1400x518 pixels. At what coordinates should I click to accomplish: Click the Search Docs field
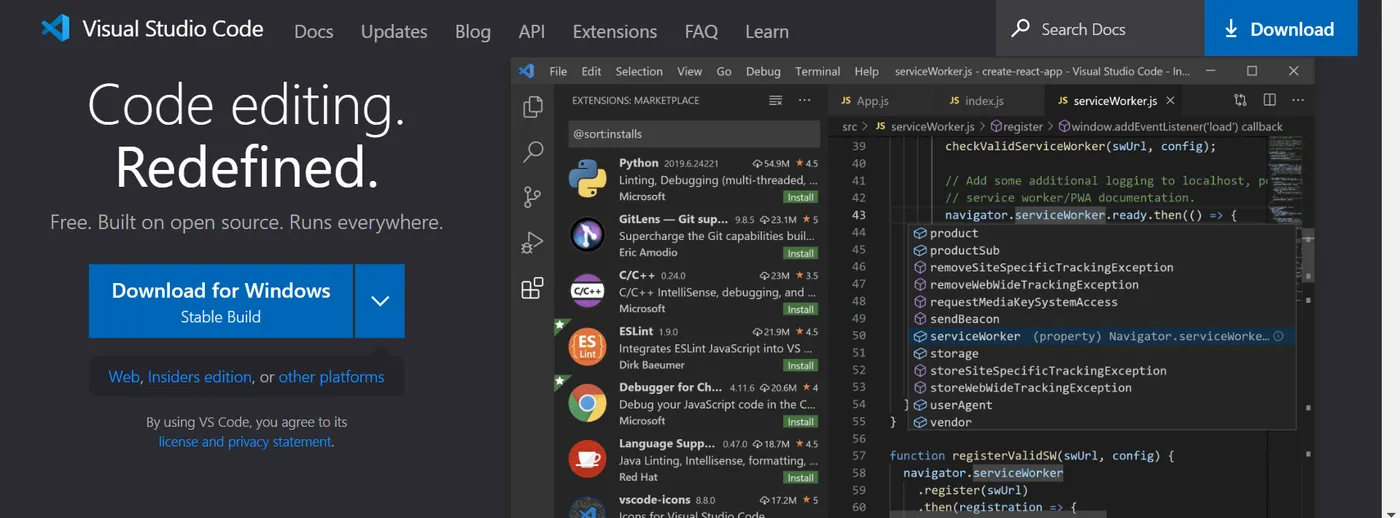tap(1100, 28)
